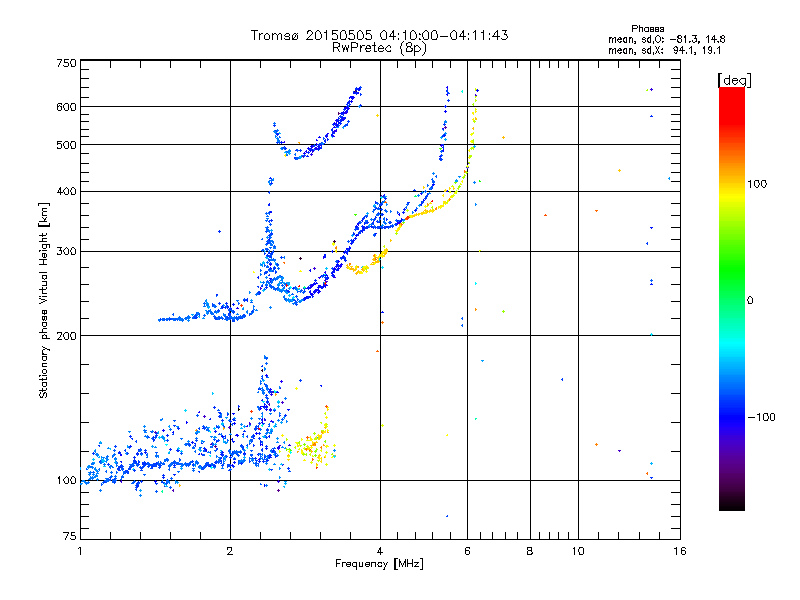Click the x-axis tick label '4'
Viewport: 800px width, 600px height.
pyautogui.click(x=380, y=551)
